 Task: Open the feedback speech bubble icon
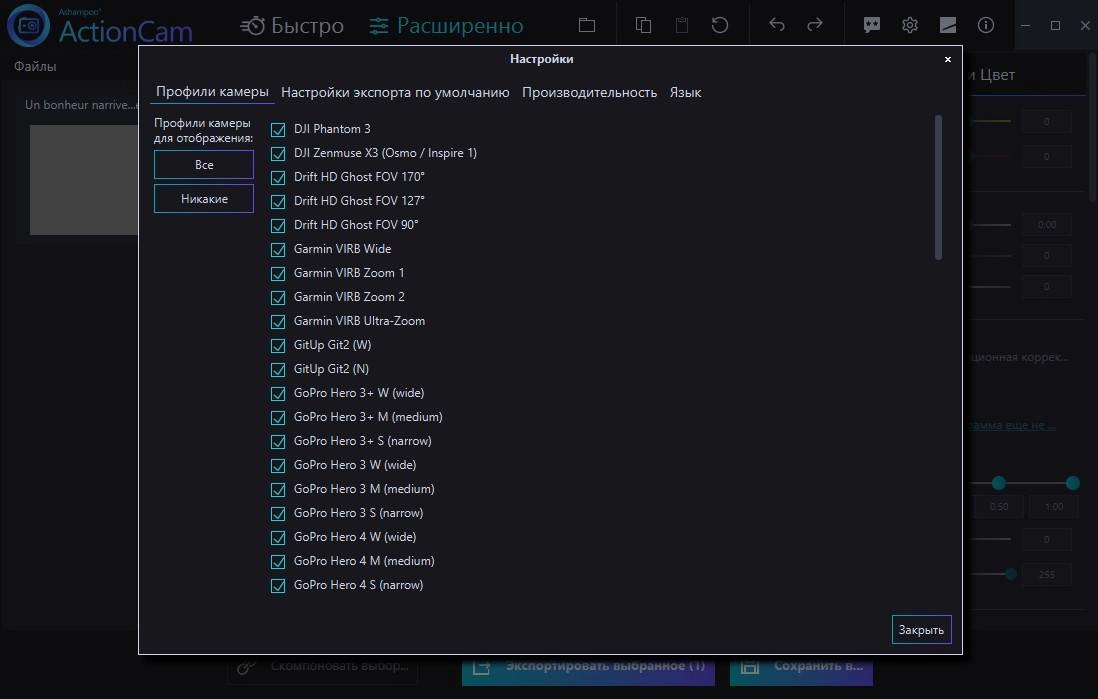click(872, 25)
